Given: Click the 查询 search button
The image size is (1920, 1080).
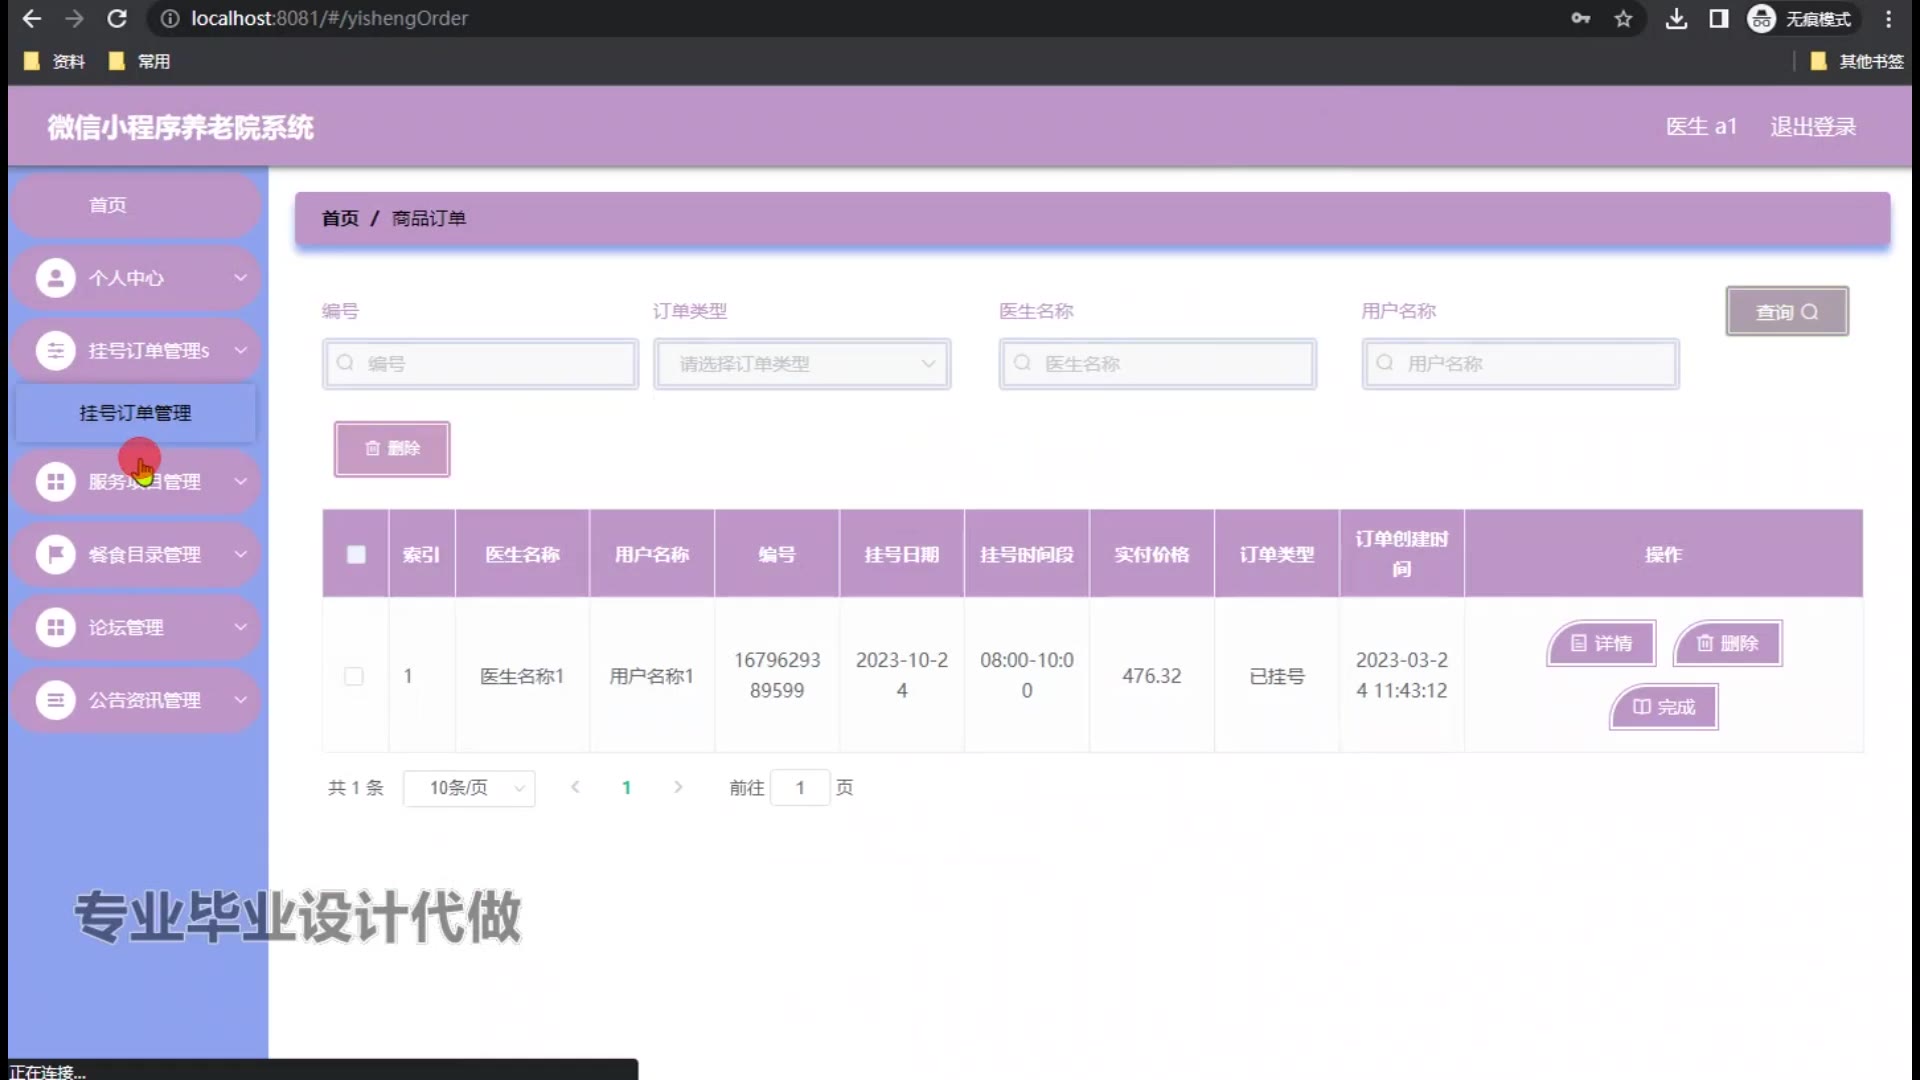Looking at the screenshot, I should [1786, 312].
